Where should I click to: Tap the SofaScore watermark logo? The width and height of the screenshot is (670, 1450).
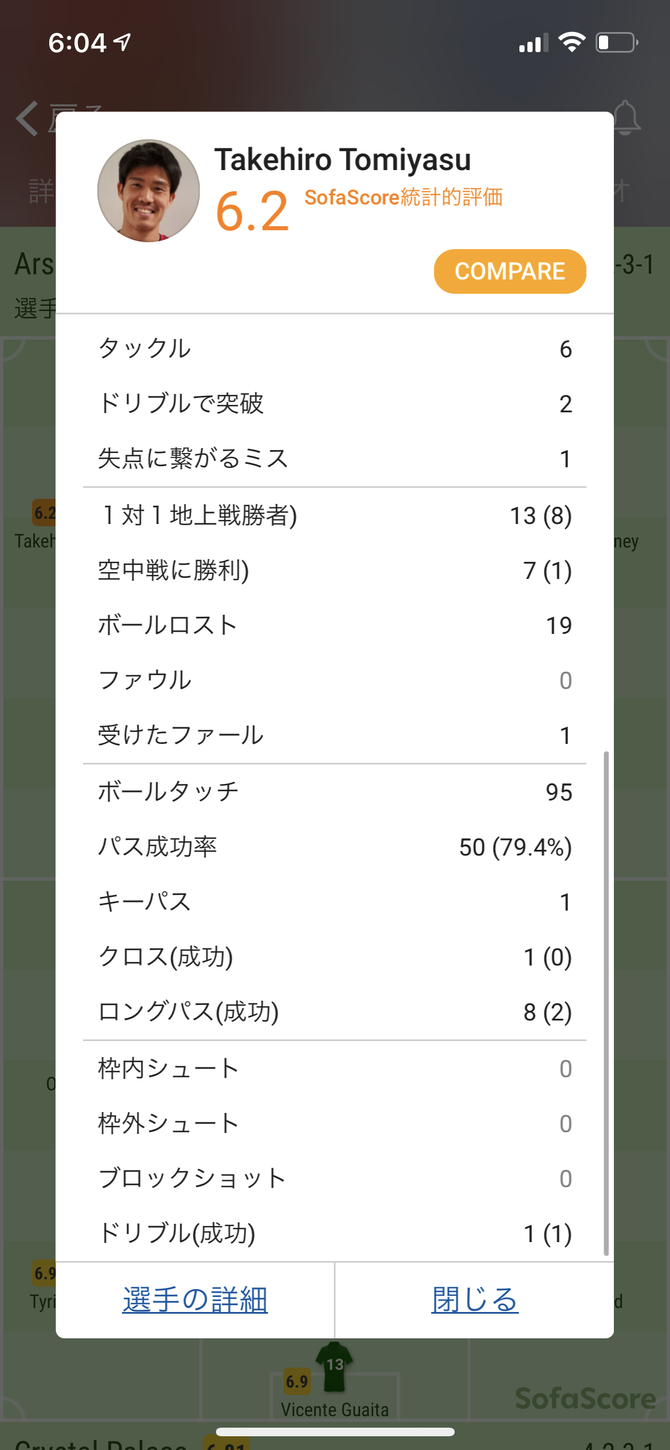click(585, 1397)
